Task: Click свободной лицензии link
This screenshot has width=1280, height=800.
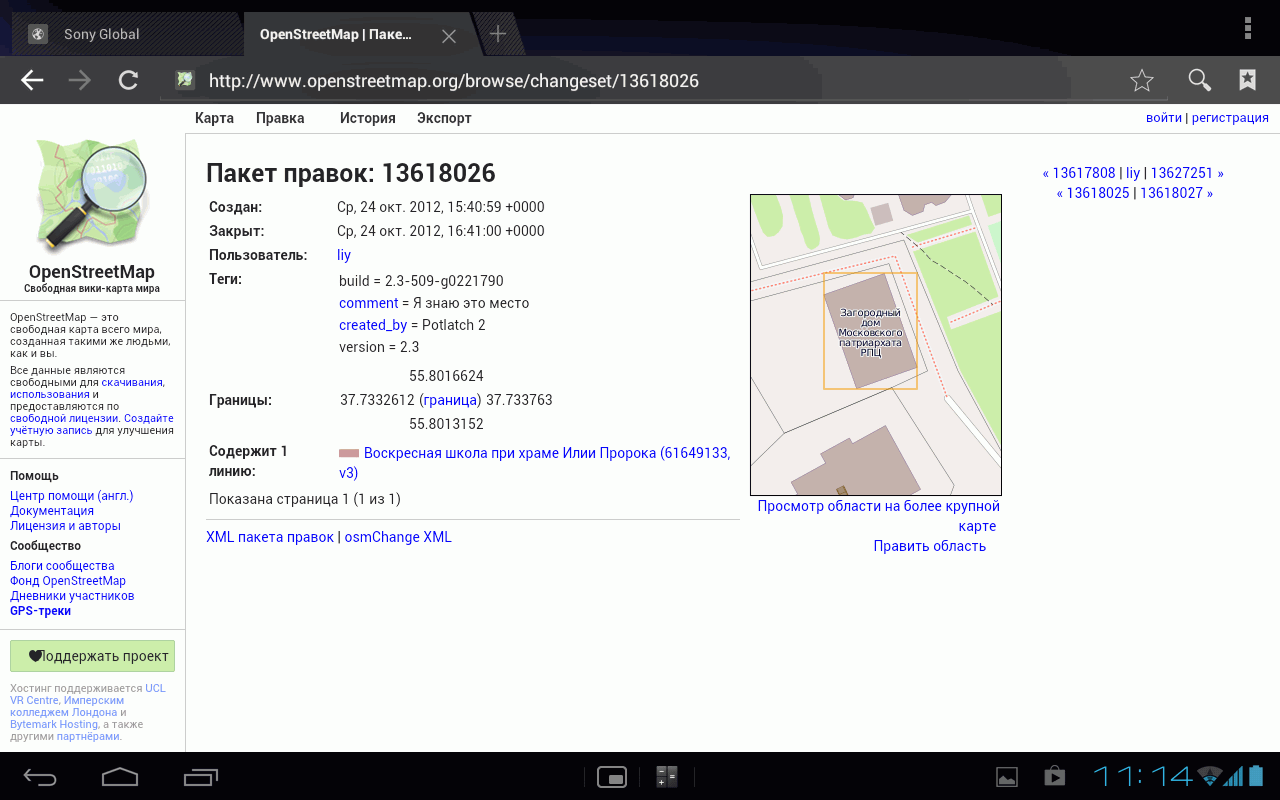Action: coord(64,418)
